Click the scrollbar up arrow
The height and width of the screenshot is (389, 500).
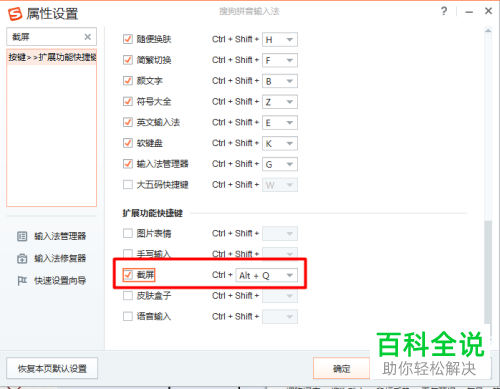pos(488,31)
